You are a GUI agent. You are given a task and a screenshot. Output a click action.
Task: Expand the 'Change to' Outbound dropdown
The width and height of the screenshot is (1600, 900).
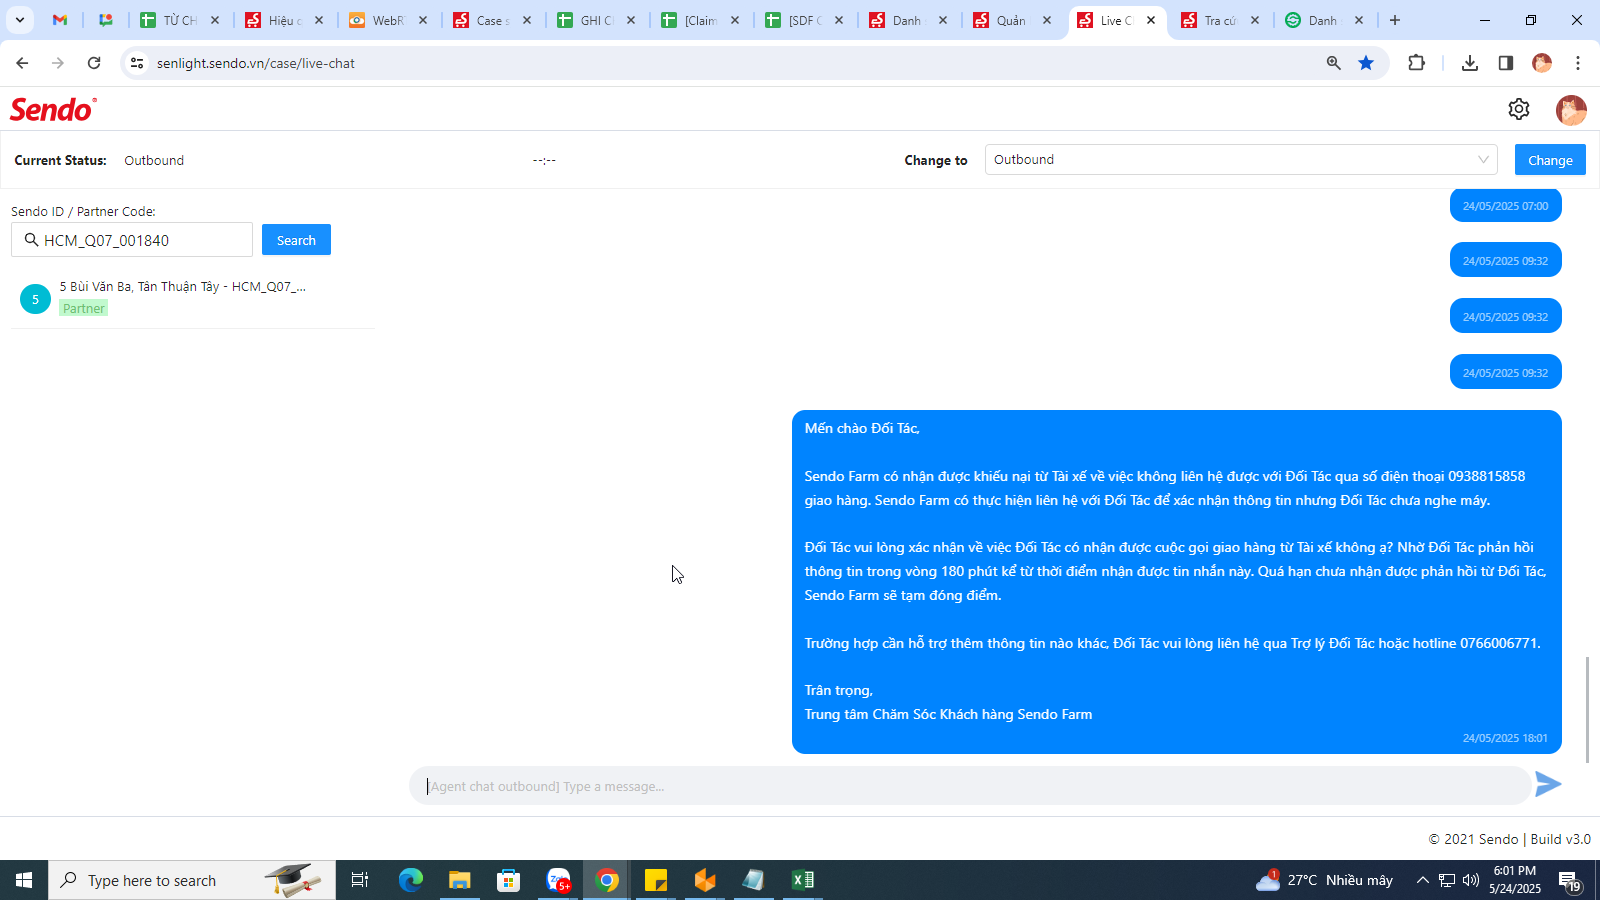click(x=1241, y=160)
